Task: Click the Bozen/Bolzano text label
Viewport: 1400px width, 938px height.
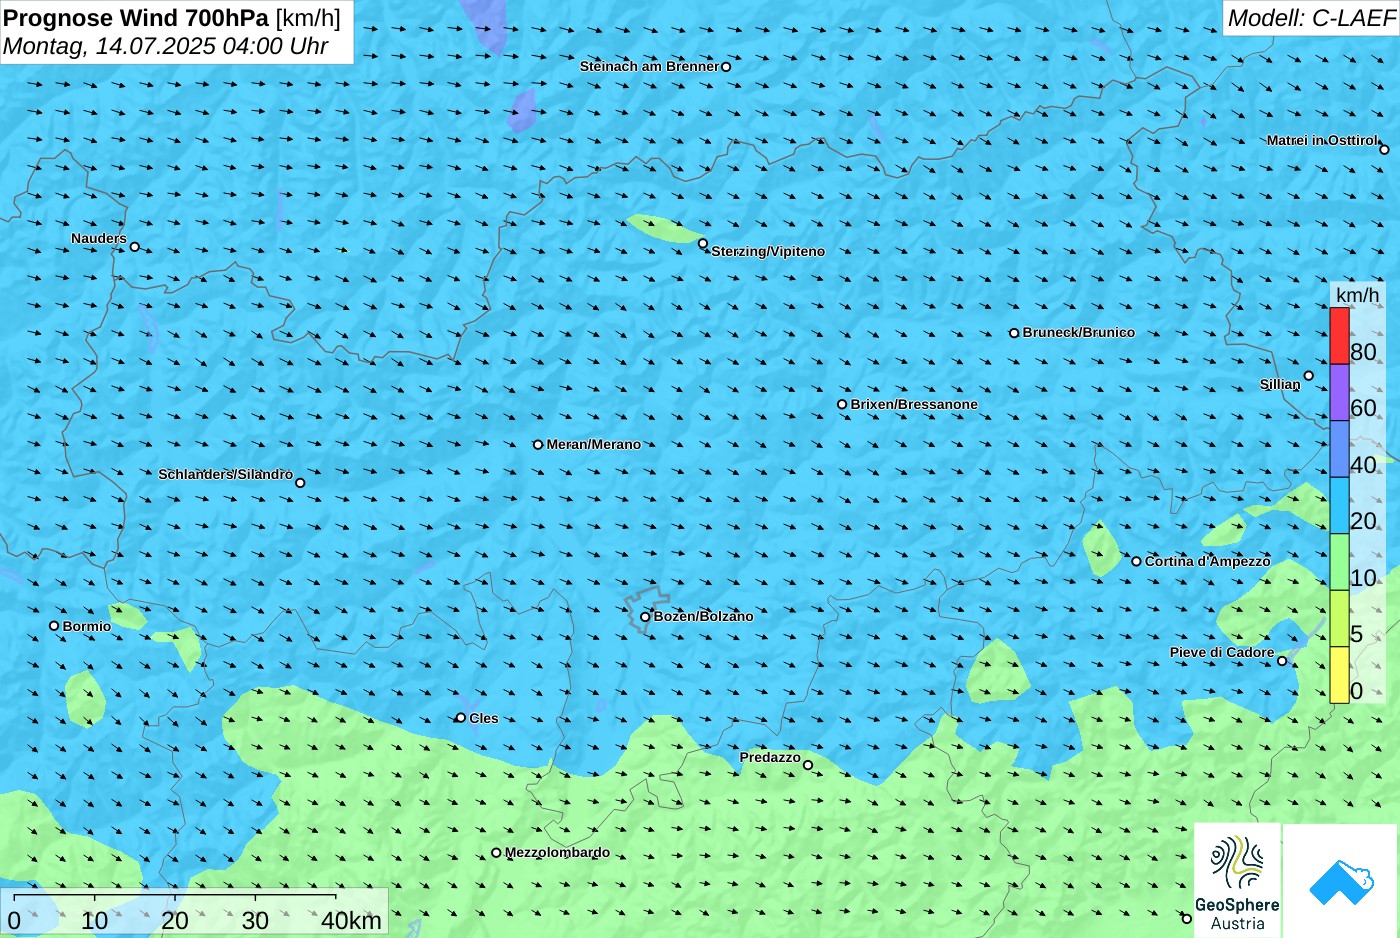Action: tap(704, 617)
